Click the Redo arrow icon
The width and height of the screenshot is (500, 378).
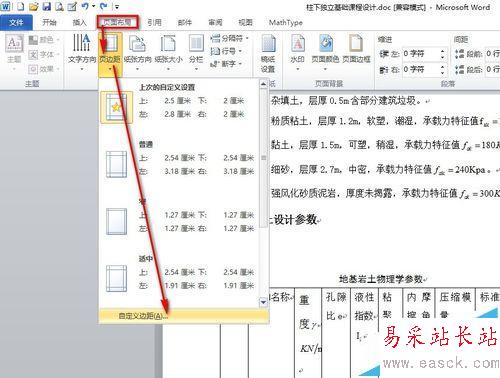(x=104, y=6)
